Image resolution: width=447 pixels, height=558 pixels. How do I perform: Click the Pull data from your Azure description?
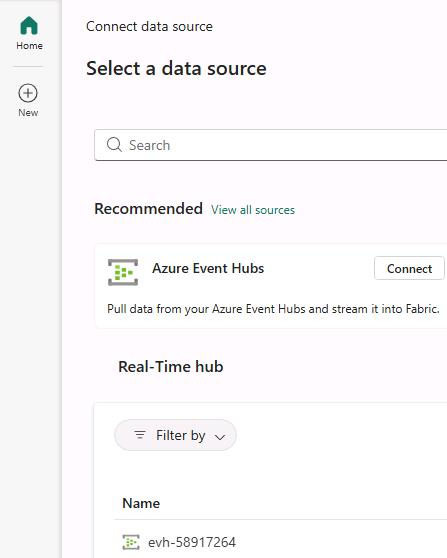click(273, 309)
